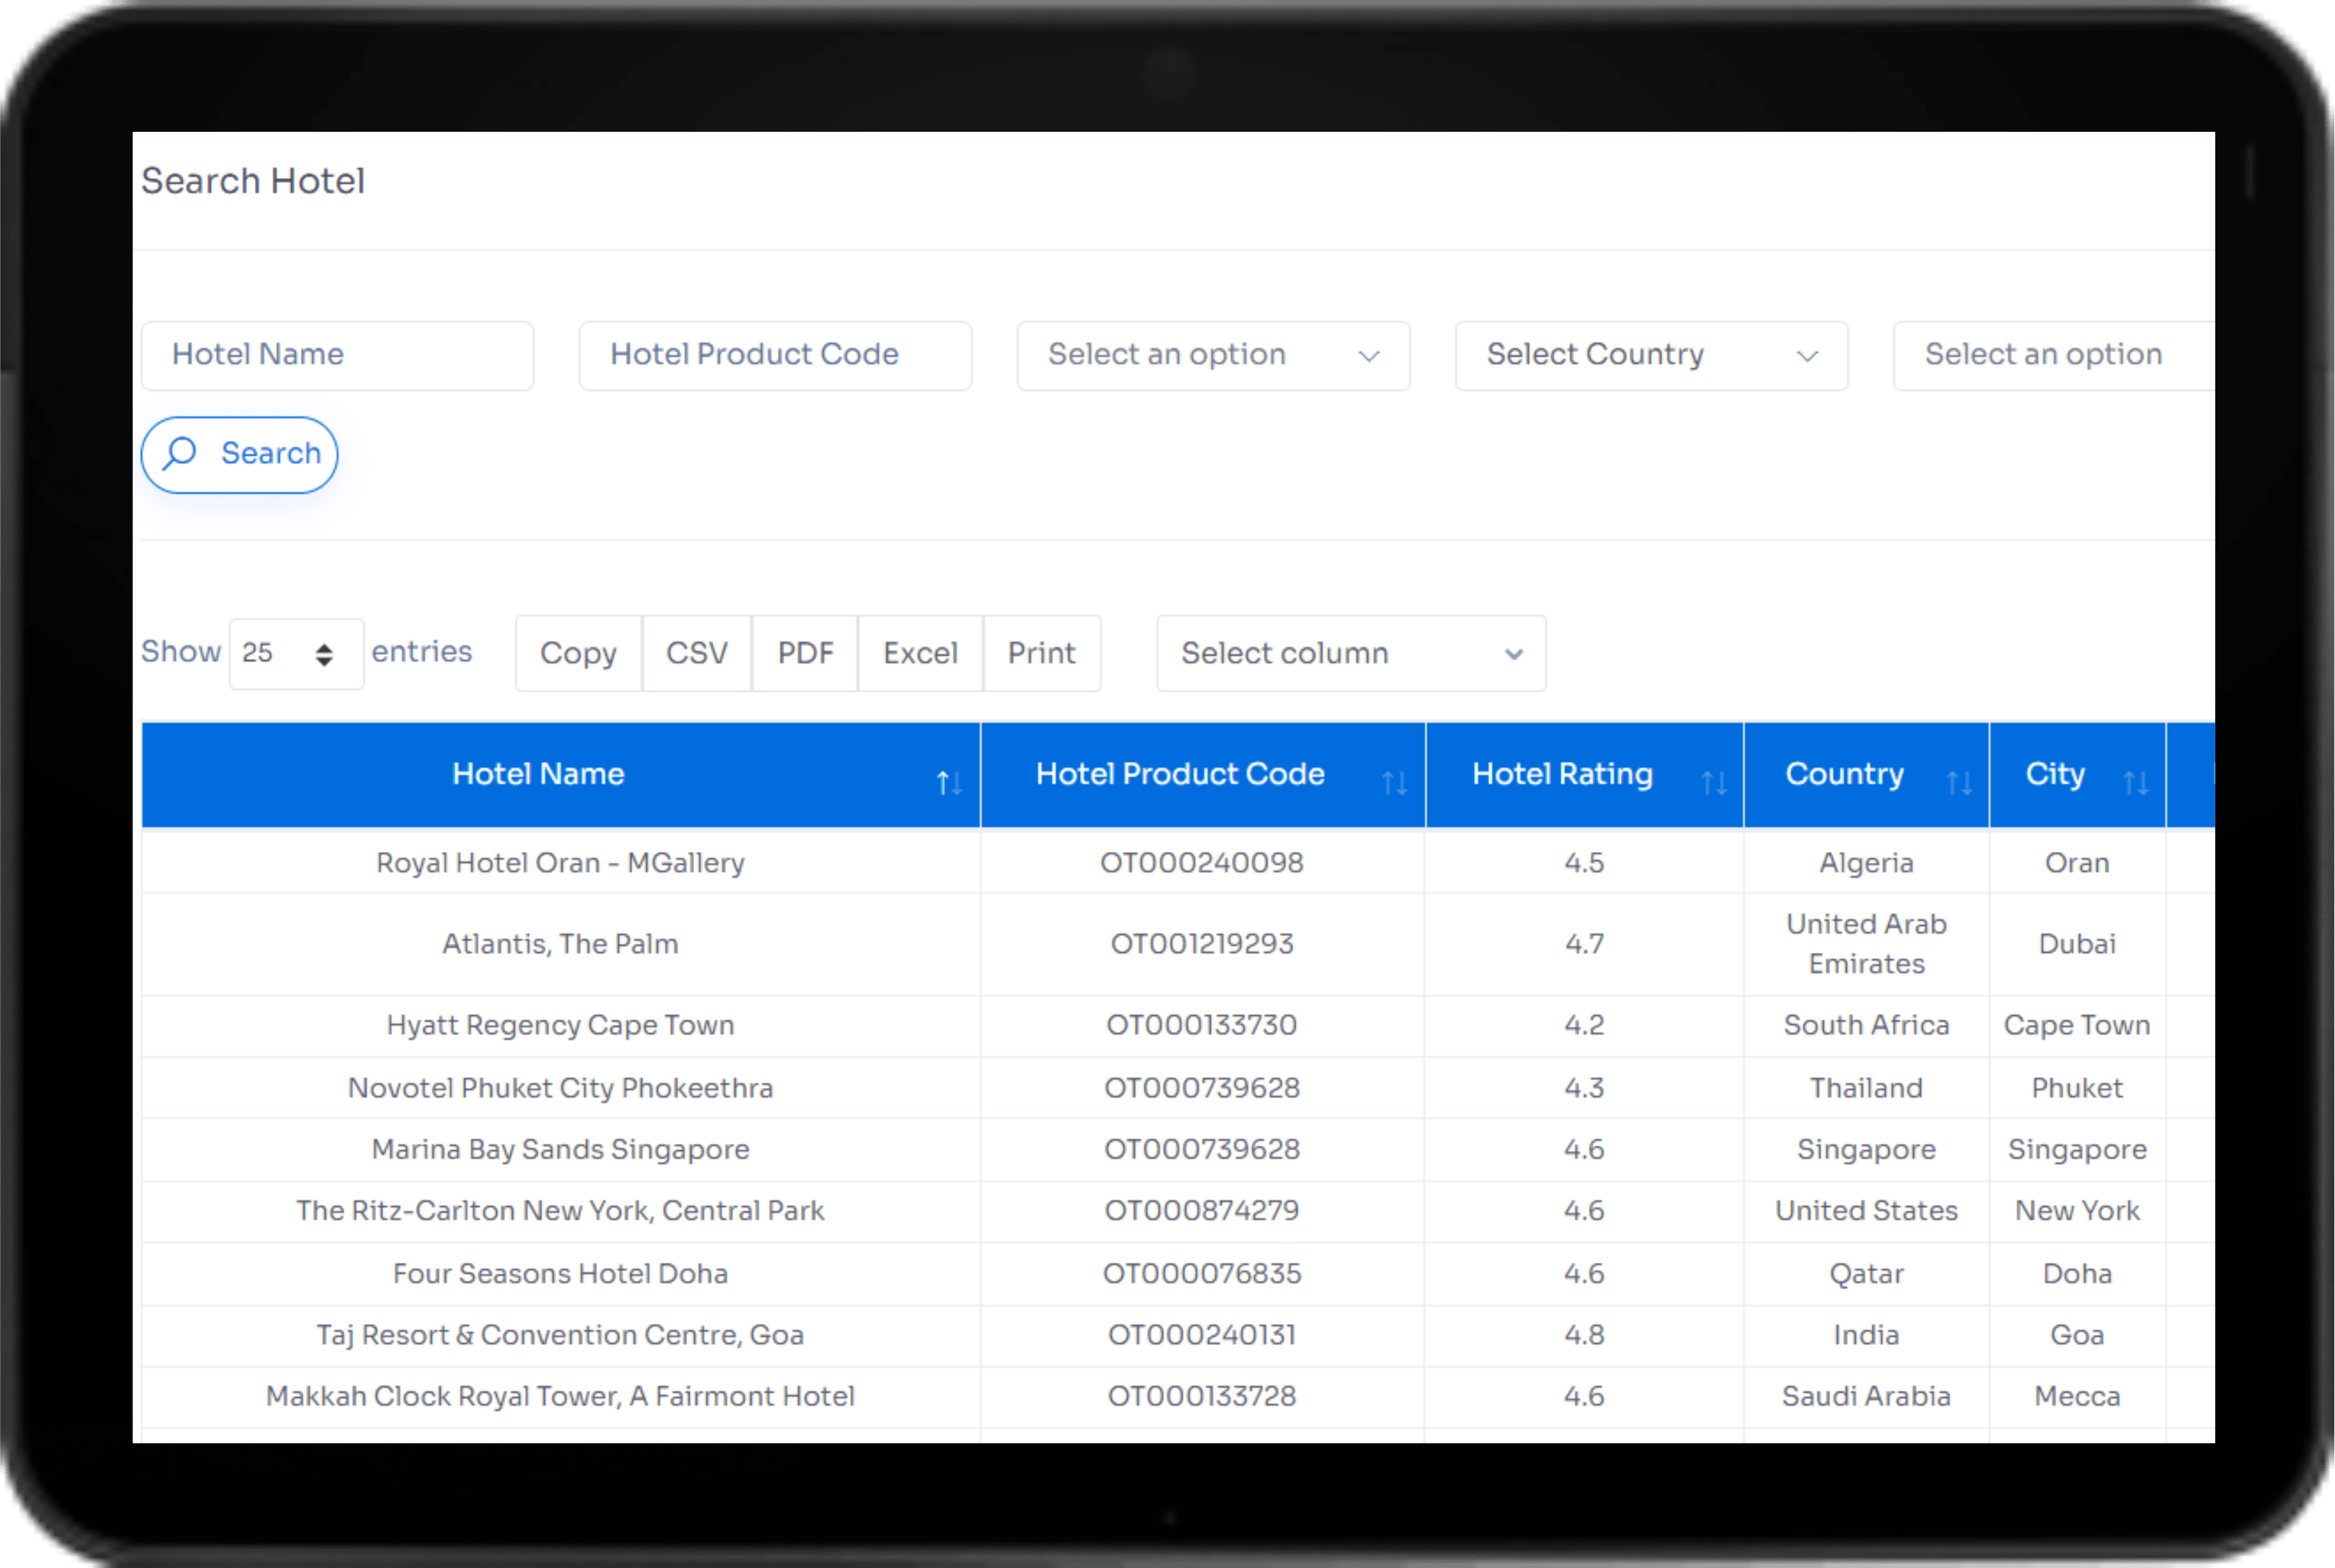Click the magnifier icon in Search button

pyautogui.click(x=180, y=453)
